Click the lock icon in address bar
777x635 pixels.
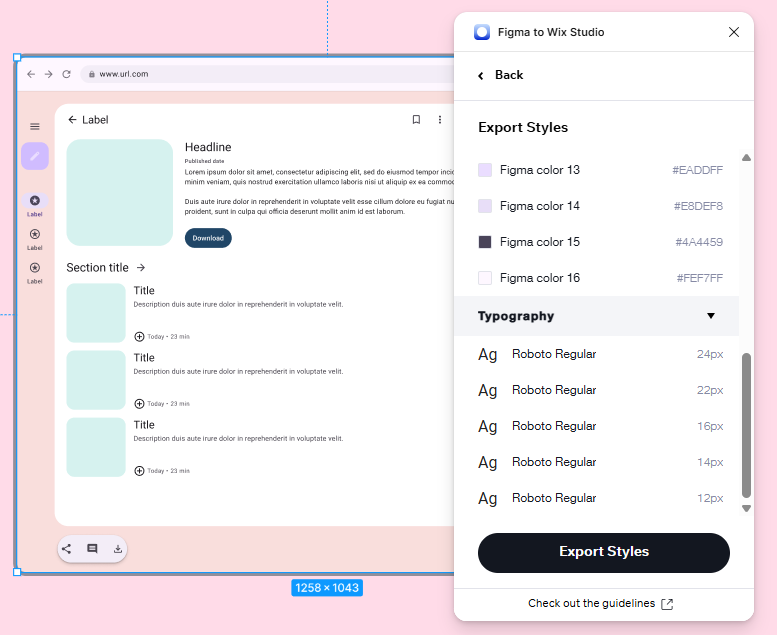92,74
